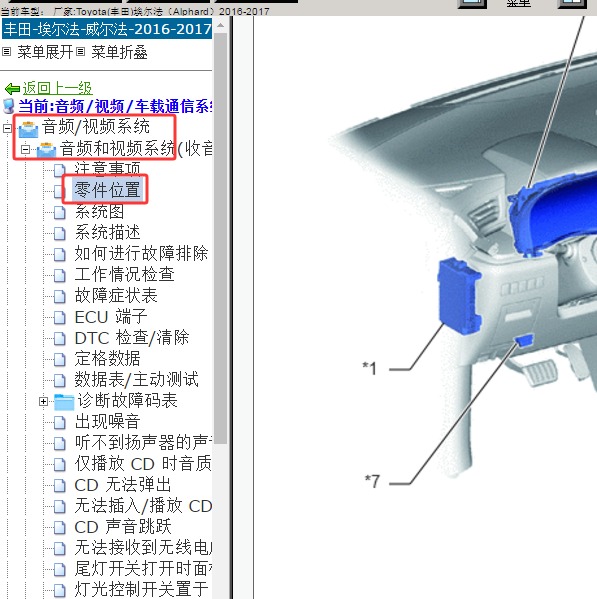Collapse the 音频/视频系统 tree node
Viewport: 597px width, 599px height.
coord(7,128)
